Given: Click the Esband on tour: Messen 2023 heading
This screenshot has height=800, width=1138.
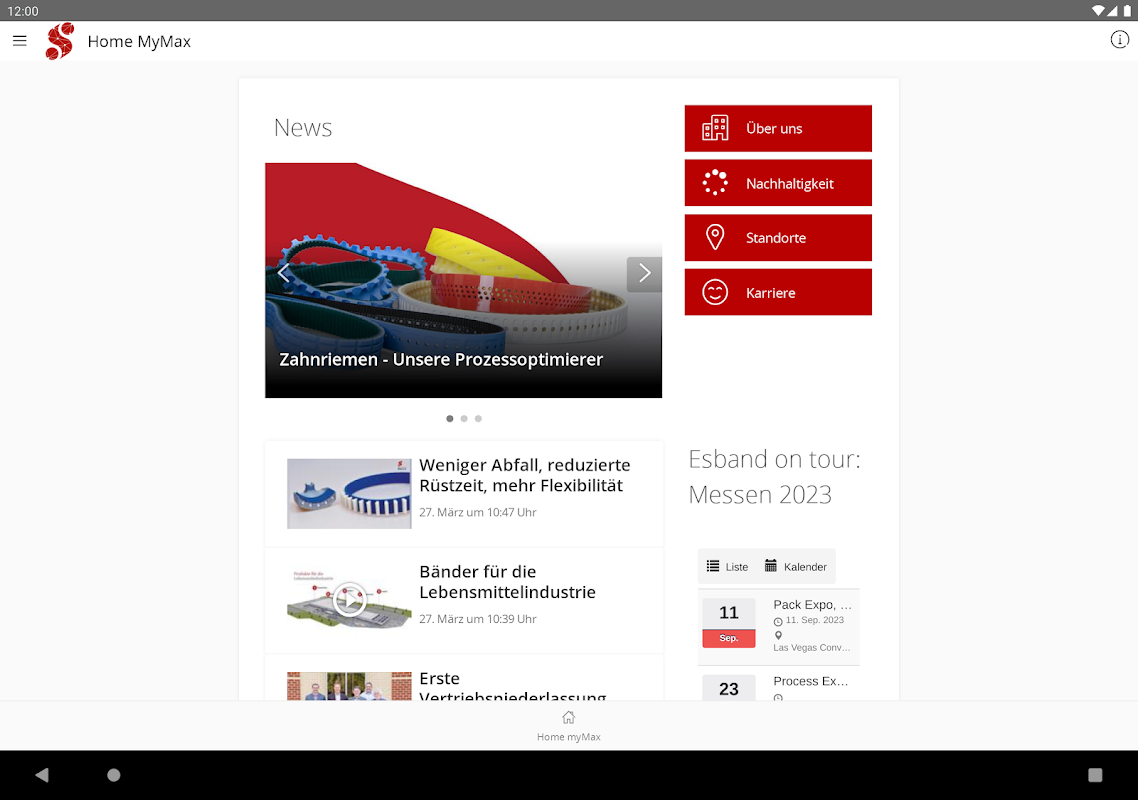Looking at the screenshot, I should pyautogui.click(x=774, y=477).
